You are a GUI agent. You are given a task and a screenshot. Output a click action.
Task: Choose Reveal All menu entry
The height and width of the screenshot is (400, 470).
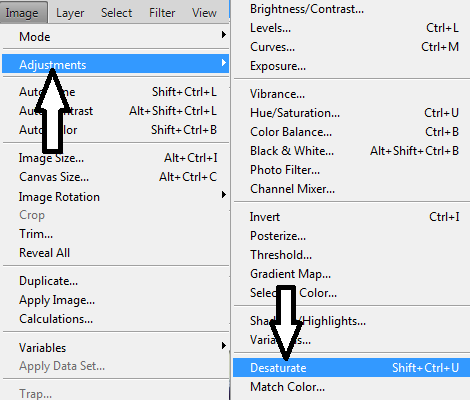(115, 253)
